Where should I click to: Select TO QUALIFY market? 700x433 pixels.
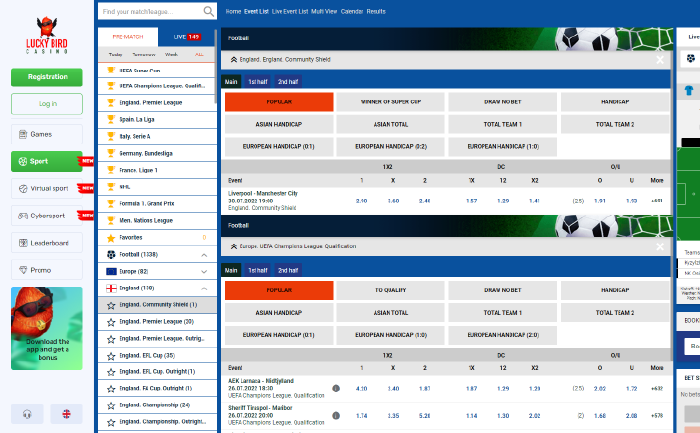tap(391, 290)
